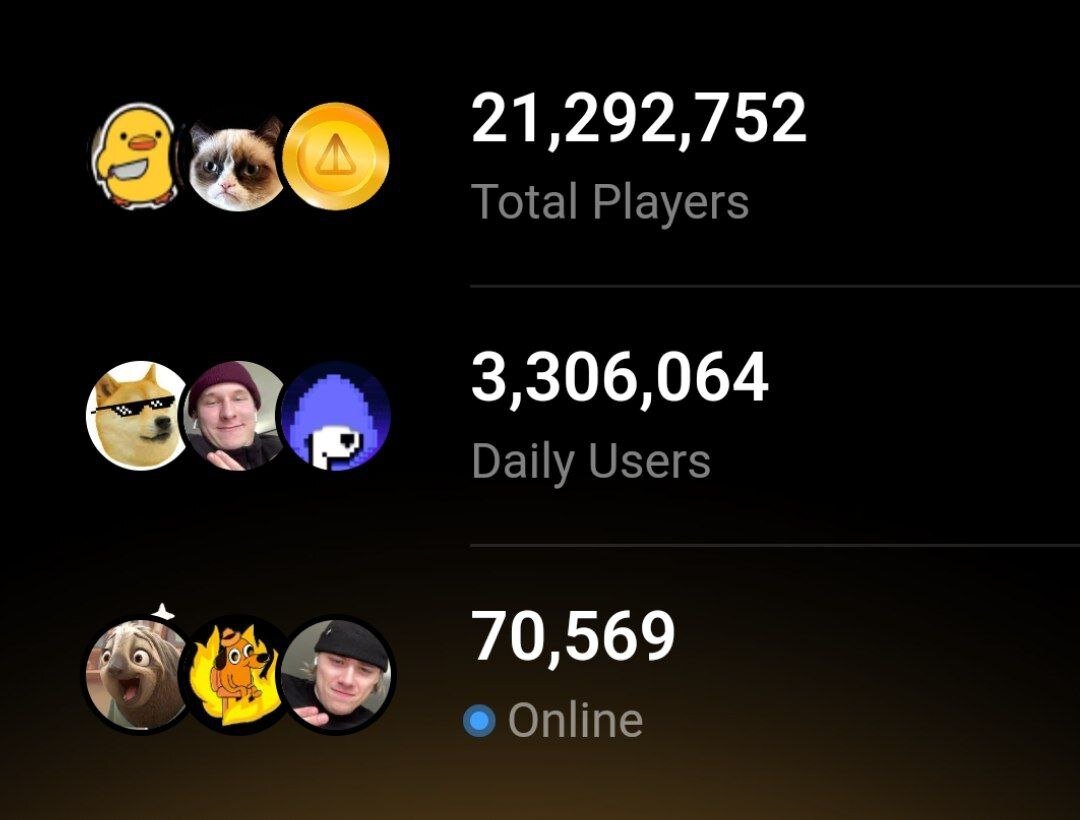Viewport: 1080px width, 820px height.
Task: Select the blue pixel hooded character avatar
Action: [336, 415]
